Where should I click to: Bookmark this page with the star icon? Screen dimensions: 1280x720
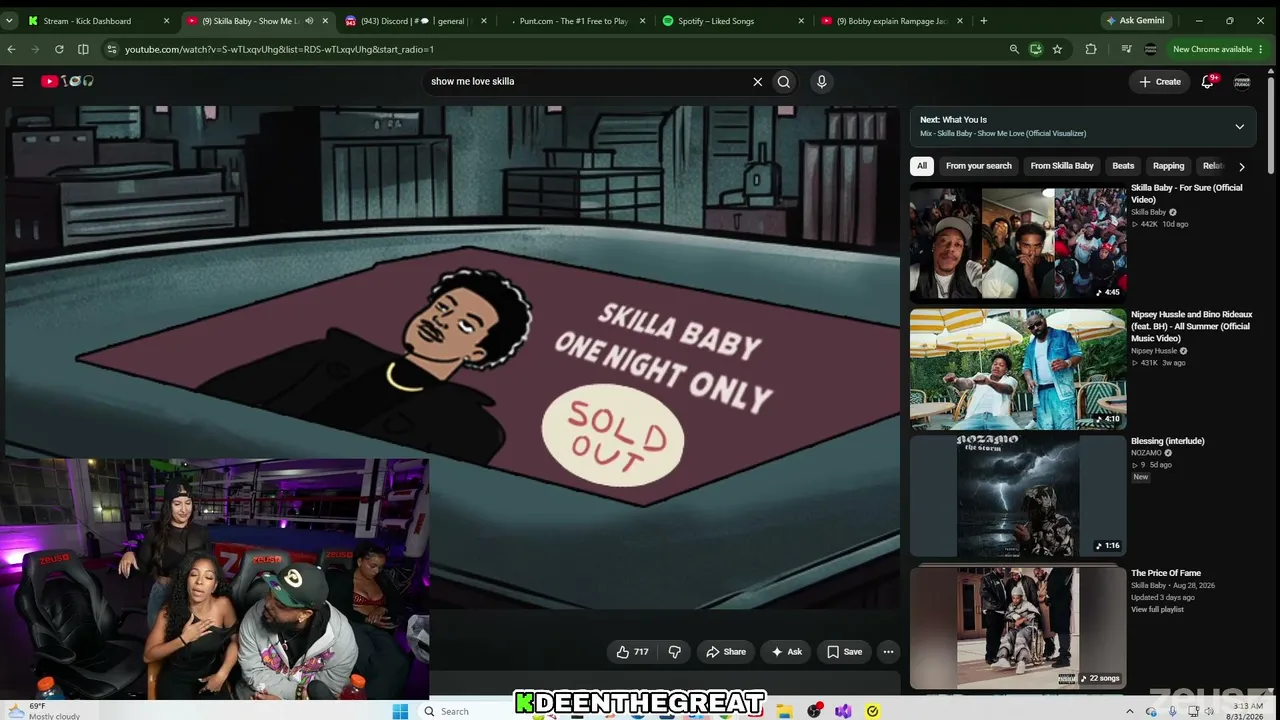(x=1057, y=49)
